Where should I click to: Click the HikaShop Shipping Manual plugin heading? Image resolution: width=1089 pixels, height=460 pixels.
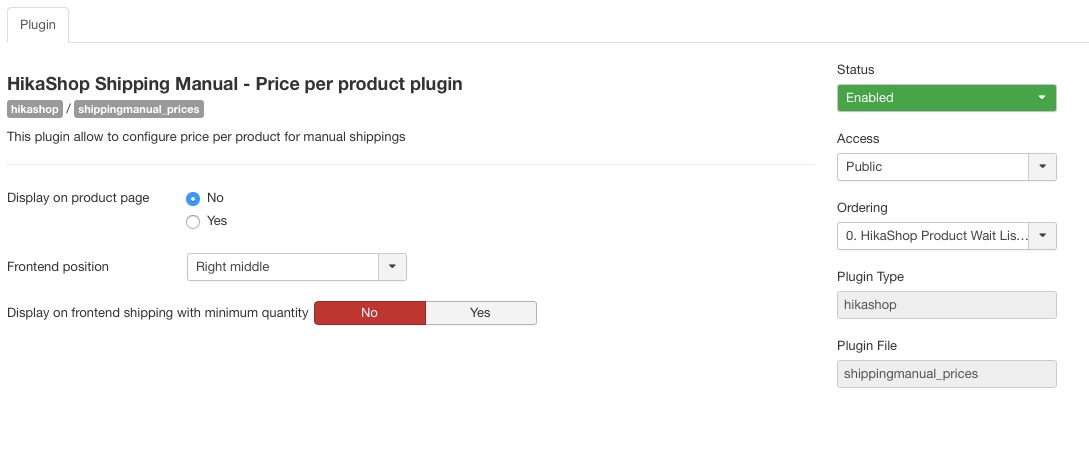click(x=235, y=84)
